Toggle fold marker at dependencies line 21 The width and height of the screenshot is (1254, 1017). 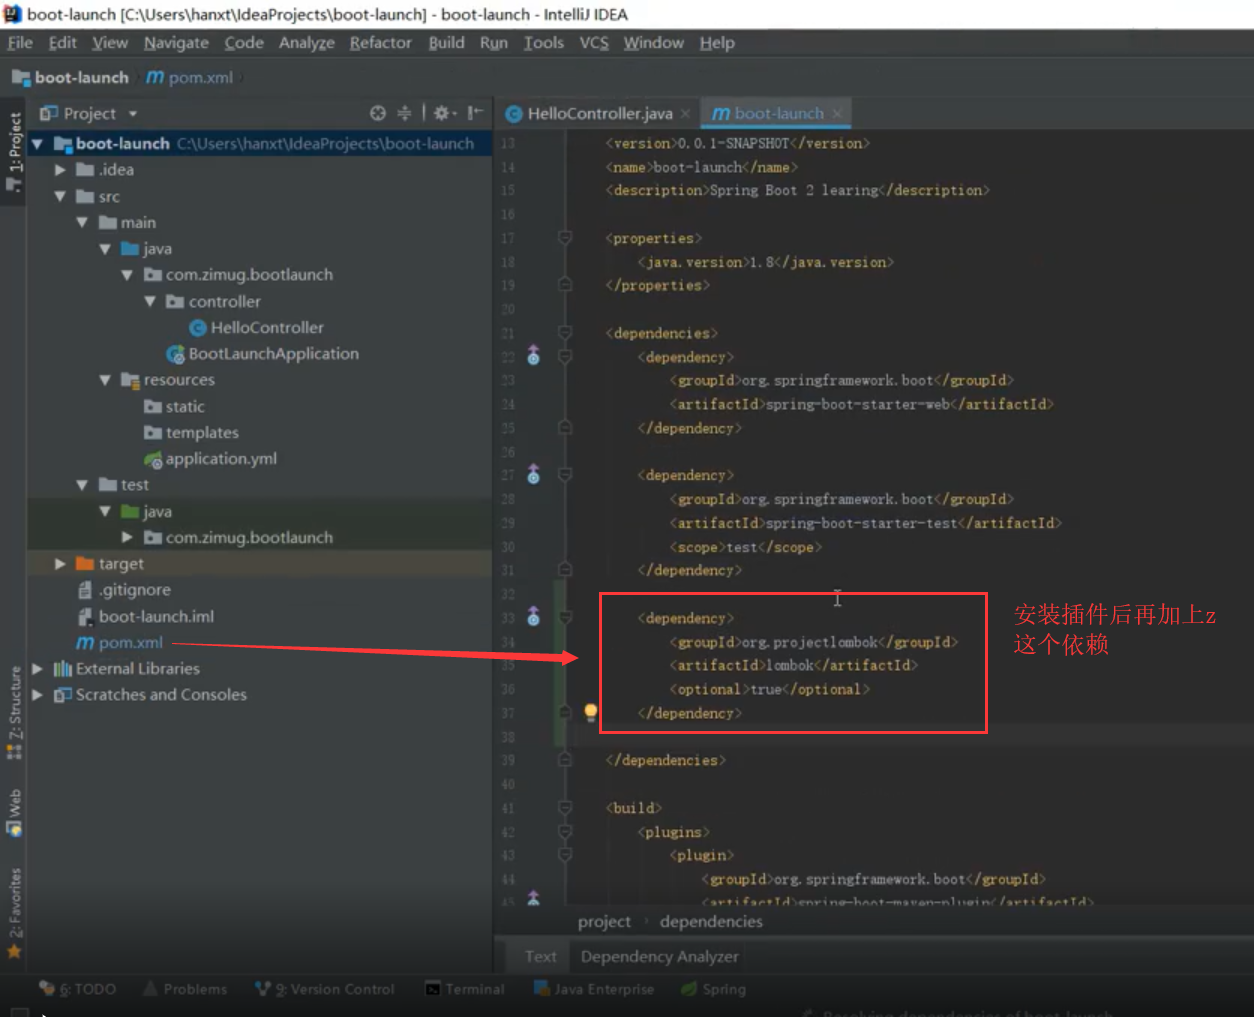(565, 333)
